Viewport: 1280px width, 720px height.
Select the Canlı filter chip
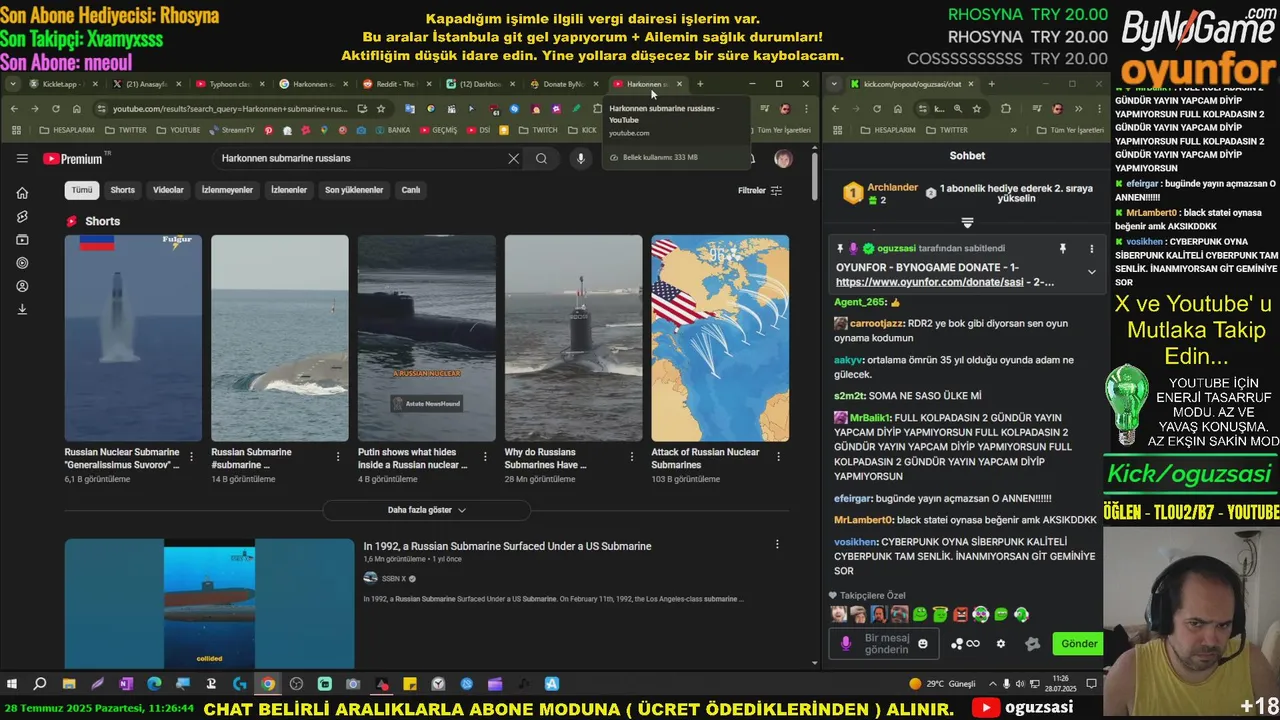pyautogui.click(x=411, y=190)
